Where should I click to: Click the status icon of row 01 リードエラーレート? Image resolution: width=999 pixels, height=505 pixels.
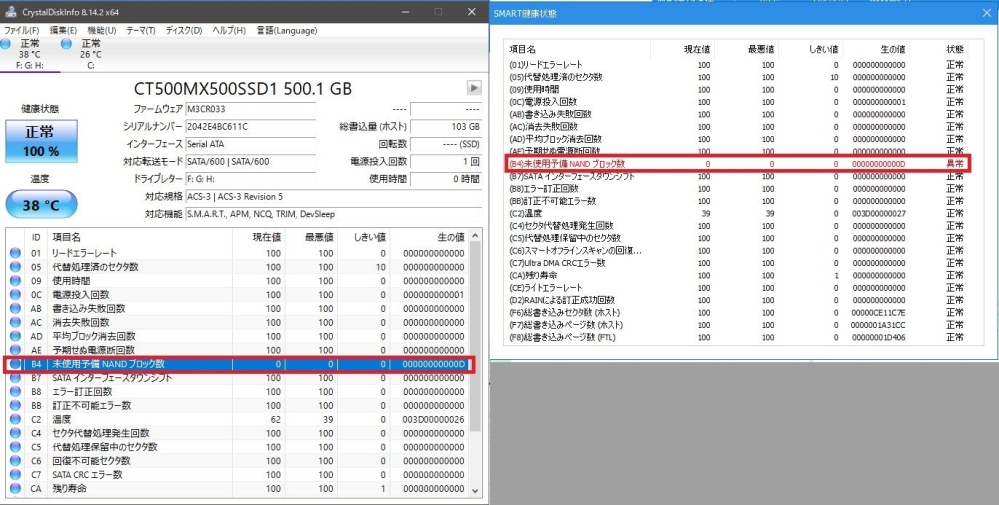pyautogui.click(x=15, y=253)
